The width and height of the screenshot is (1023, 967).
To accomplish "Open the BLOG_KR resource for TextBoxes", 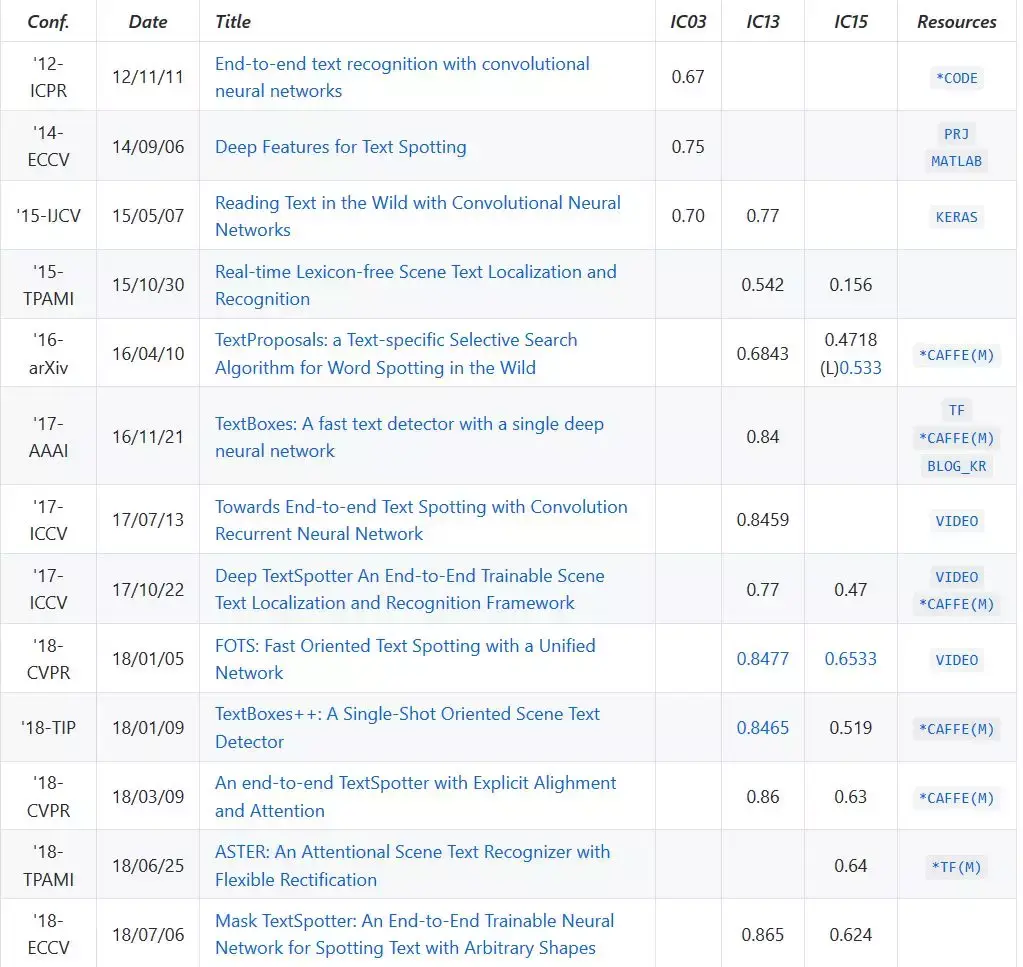I will point(956,466).
